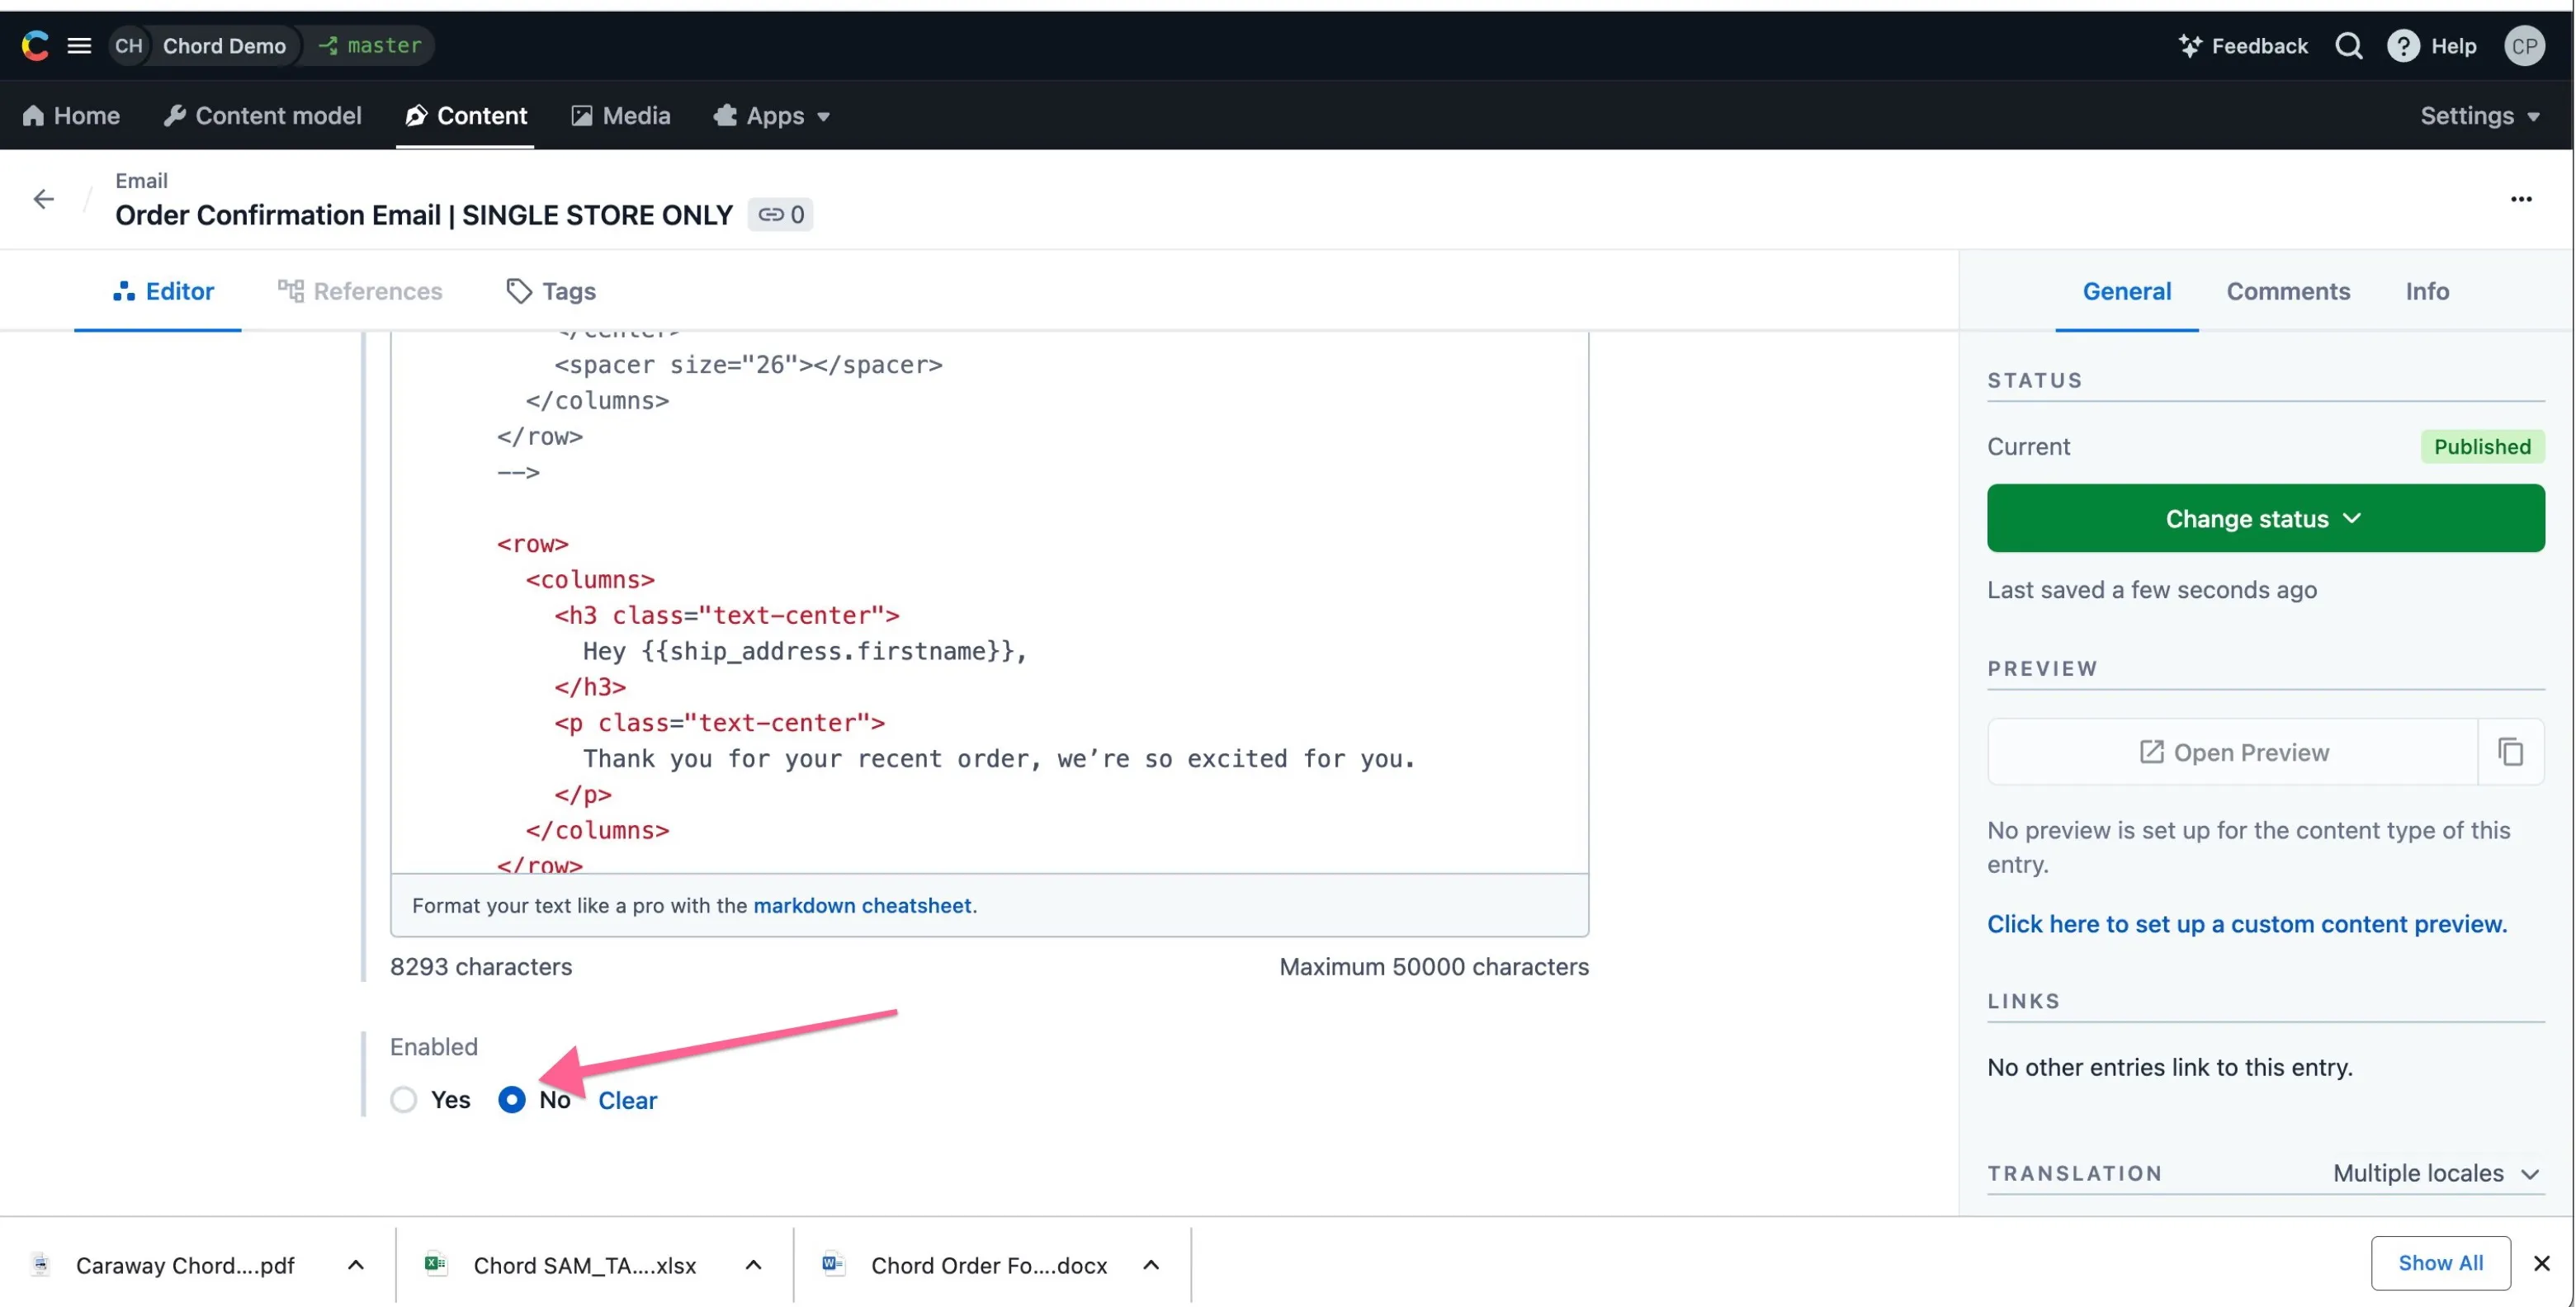The width and height of the screenshot is (2576, 1307).
Task: Expand the Chord SAM_TA xlsx download chevron
Action: pos(753,1264)
